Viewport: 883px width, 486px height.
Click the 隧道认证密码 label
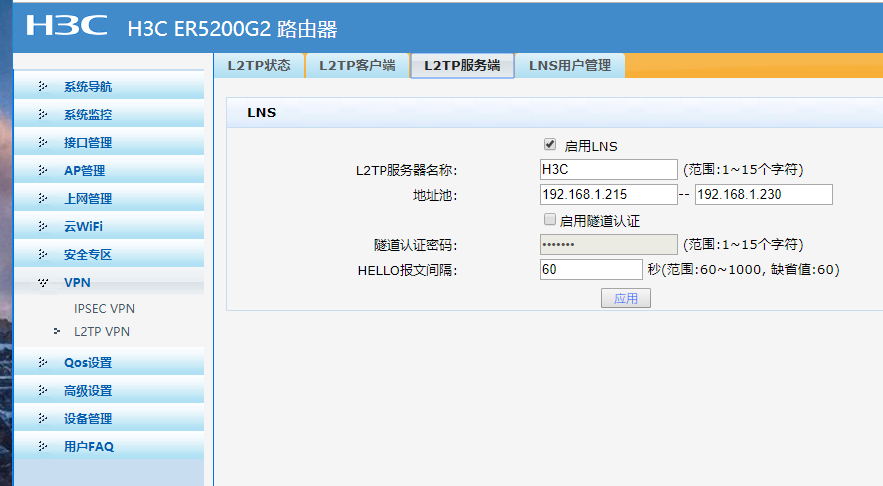point(416,246)
